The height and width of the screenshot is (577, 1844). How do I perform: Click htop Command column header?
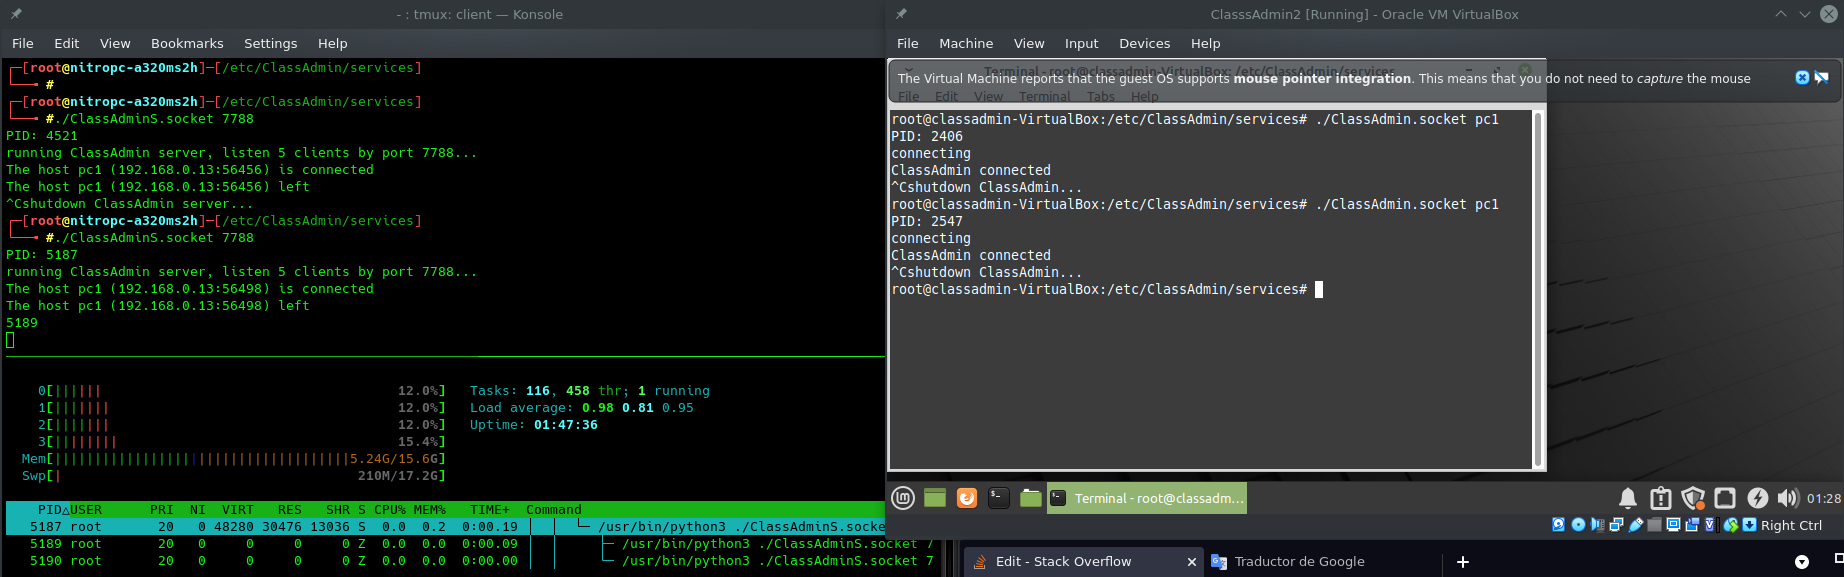coord(554,510)
